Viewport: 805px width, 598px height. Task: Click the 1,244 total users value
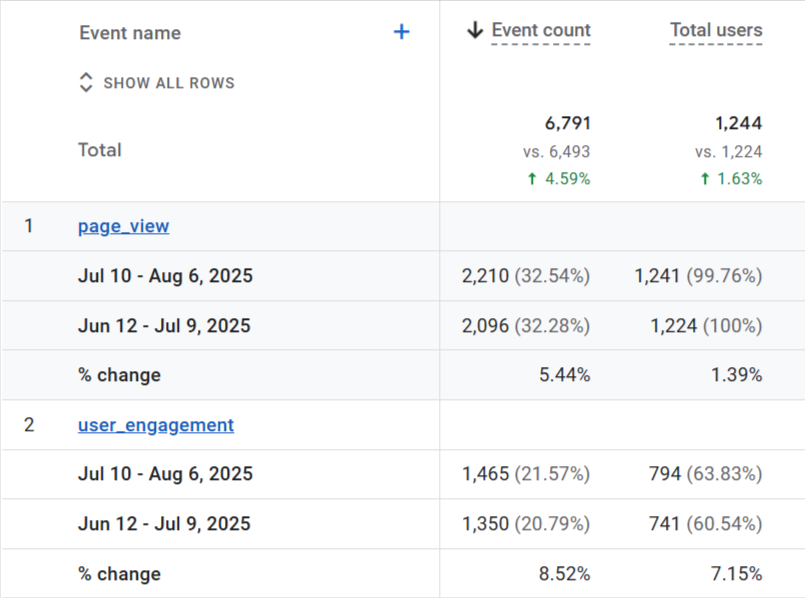coord(738,123)
